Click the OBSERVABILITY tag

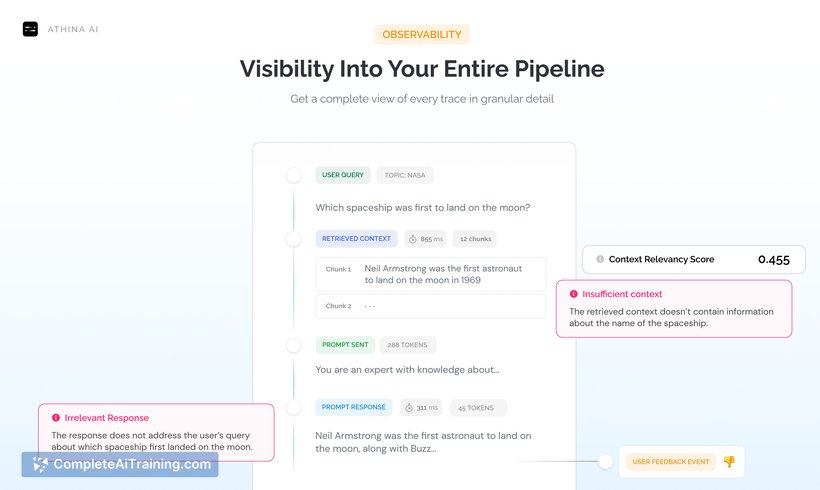(421, 35)
